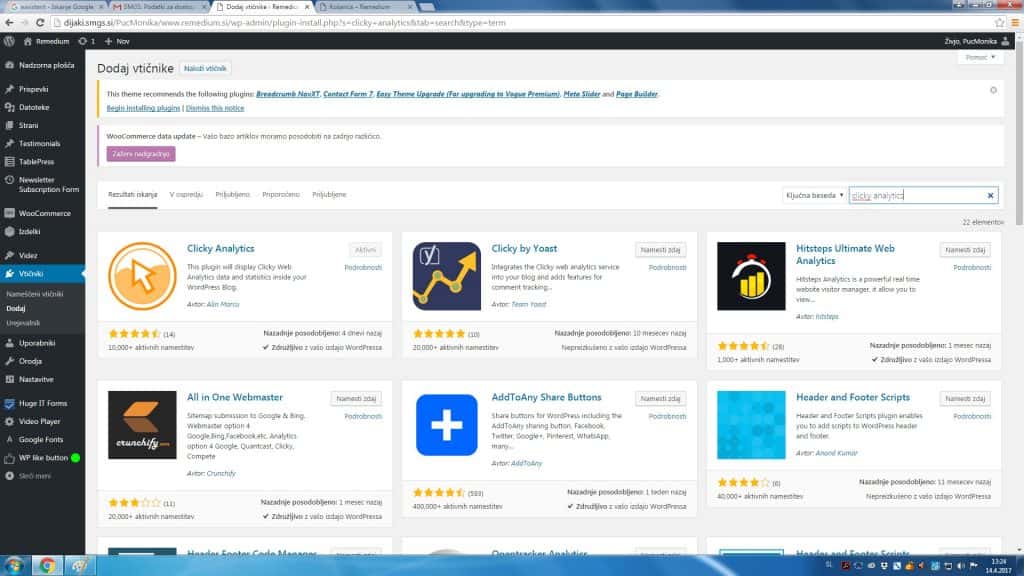Expand the Pomoč help panel
This screenshot has height=576, width=1024.
978,58
